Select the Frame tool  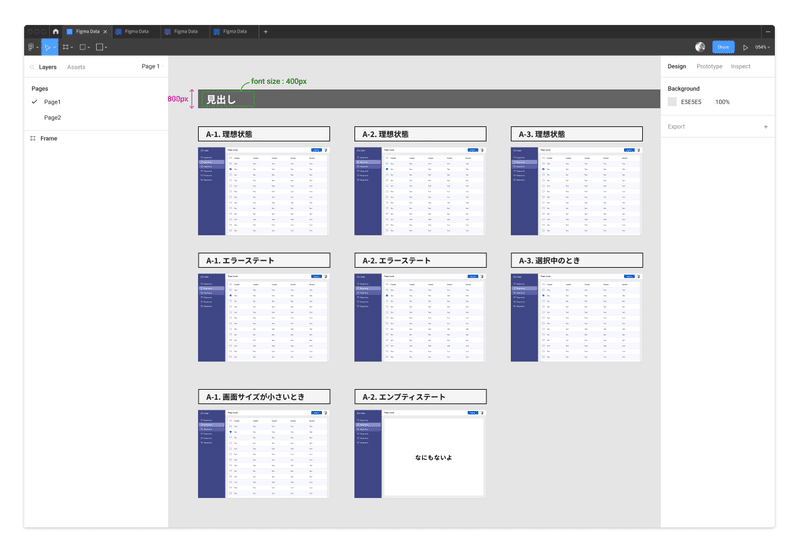pyautogui.click(x=65, y=47)
